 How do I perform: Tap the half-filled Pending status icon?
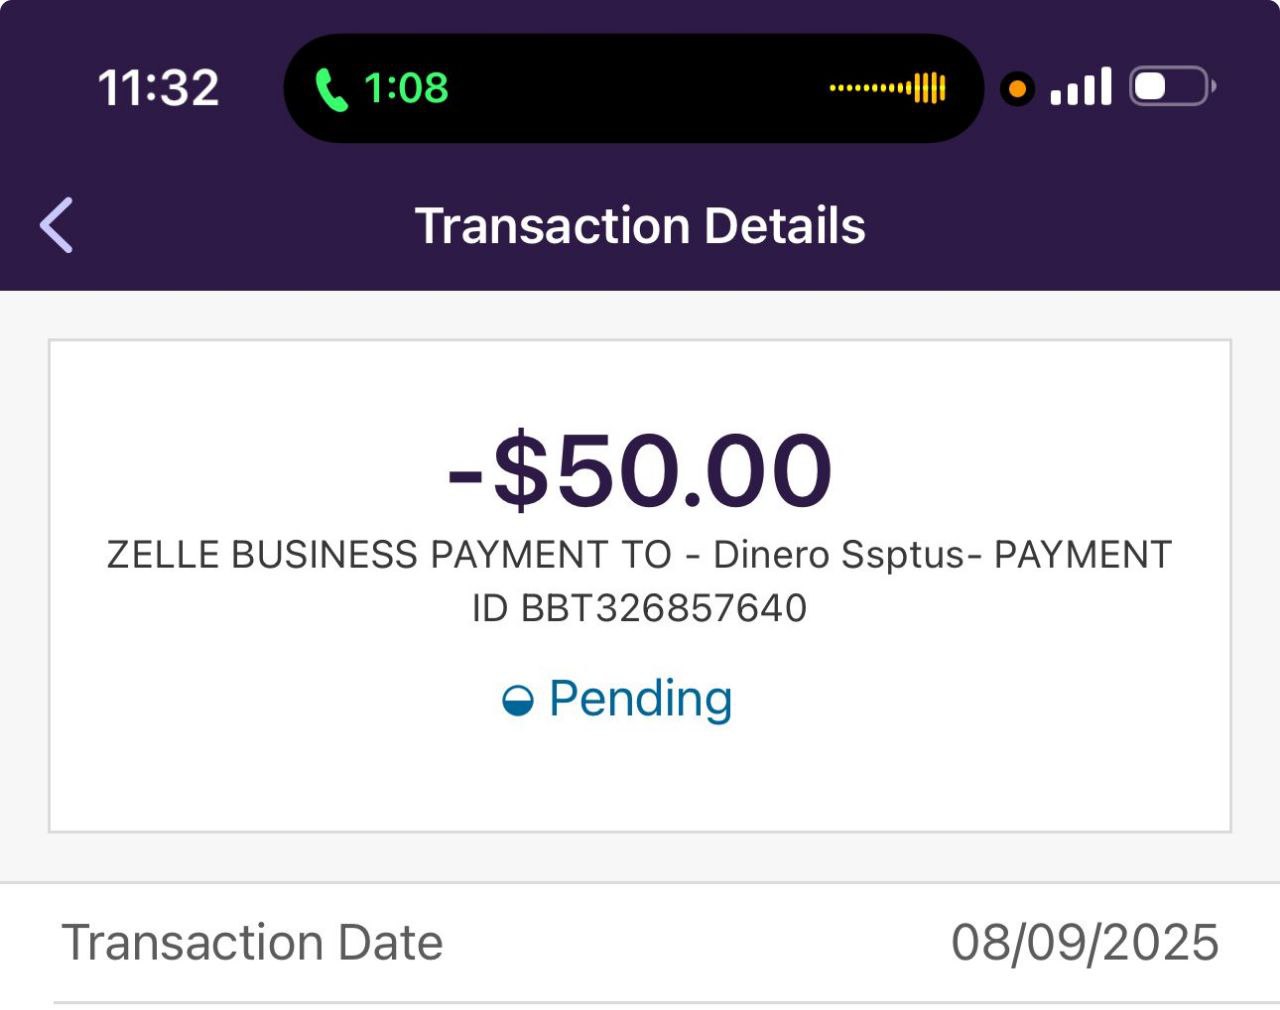pyautogui.click(x=517, y=701)
